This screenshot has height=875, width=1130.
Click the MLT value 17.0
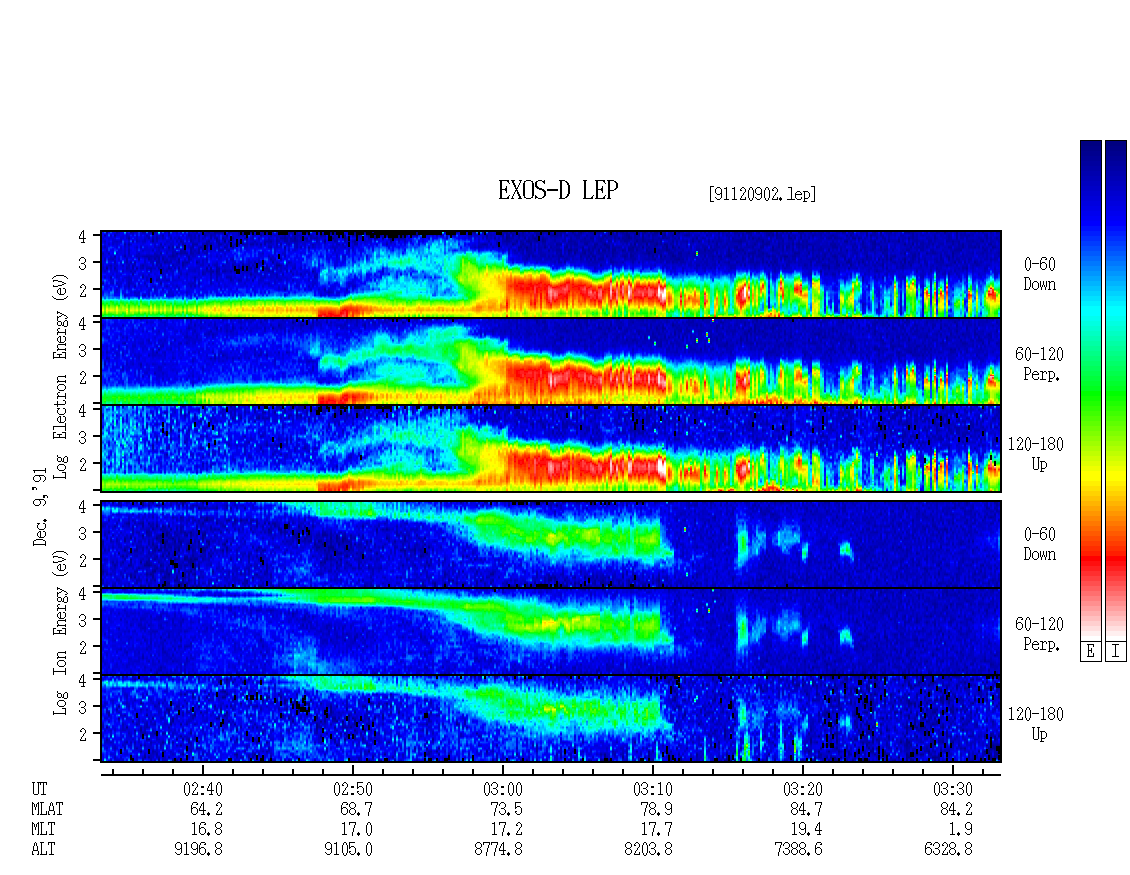(x=356, y=829)
